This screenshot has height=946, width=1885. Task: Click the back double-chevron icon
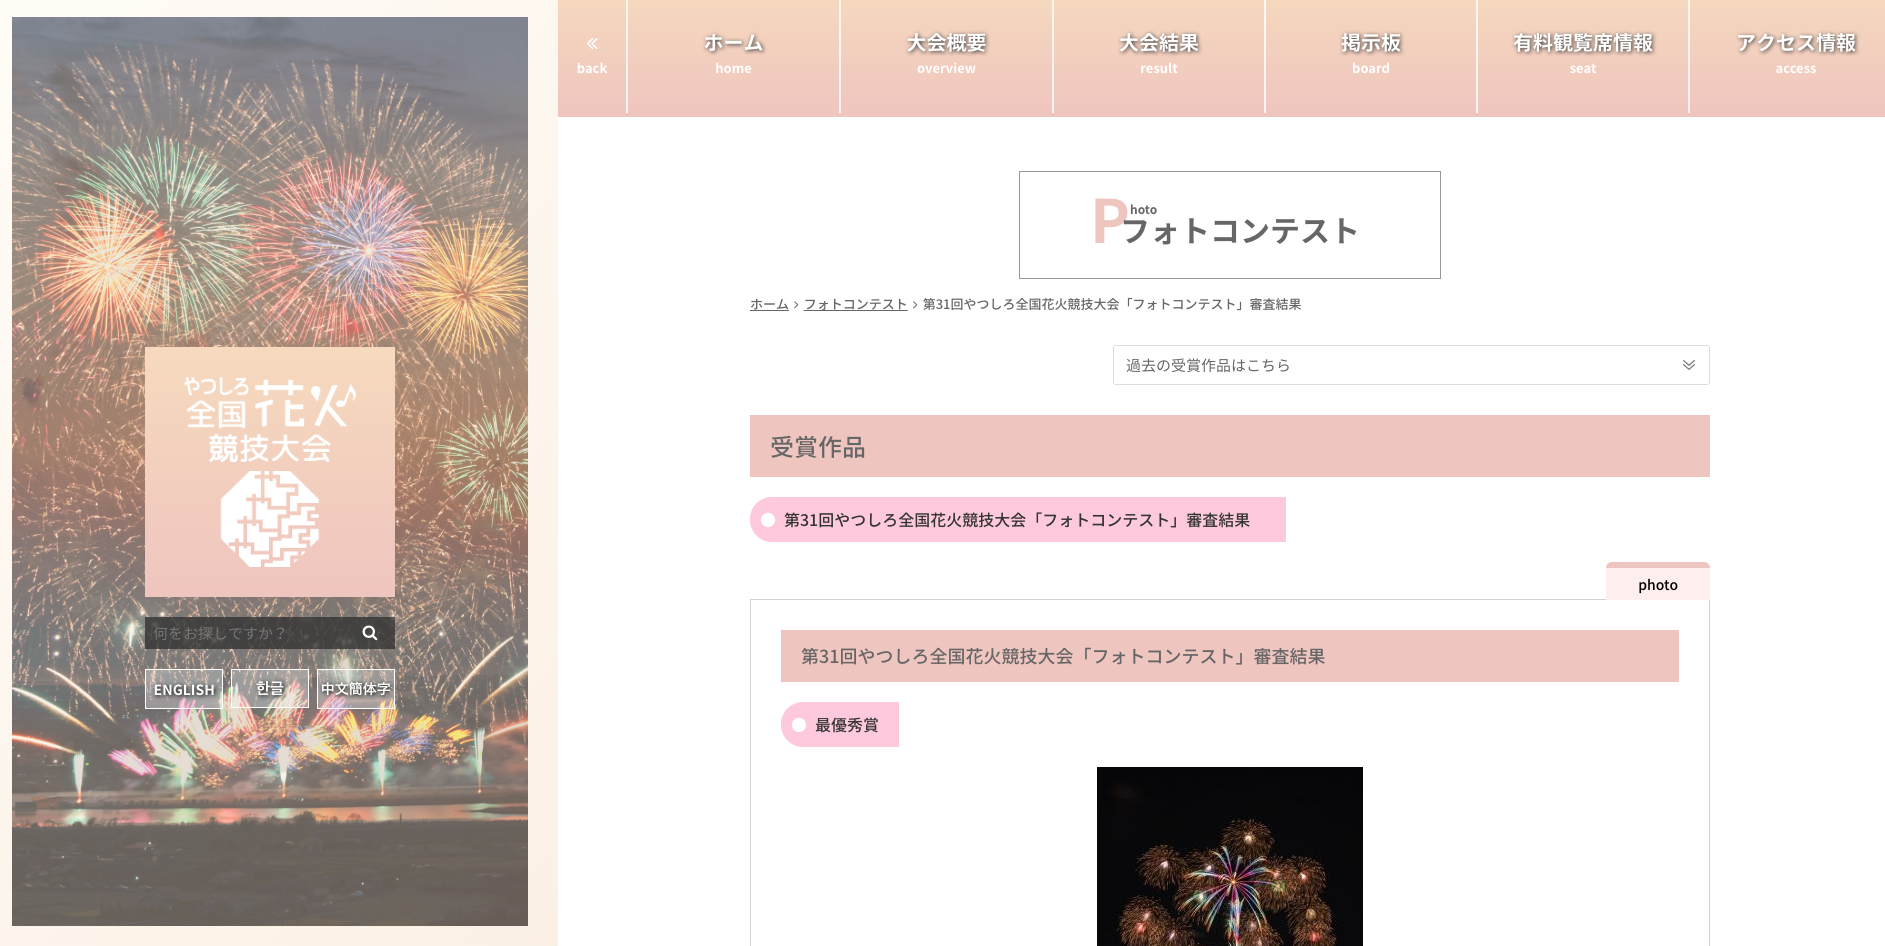point(592,44)
